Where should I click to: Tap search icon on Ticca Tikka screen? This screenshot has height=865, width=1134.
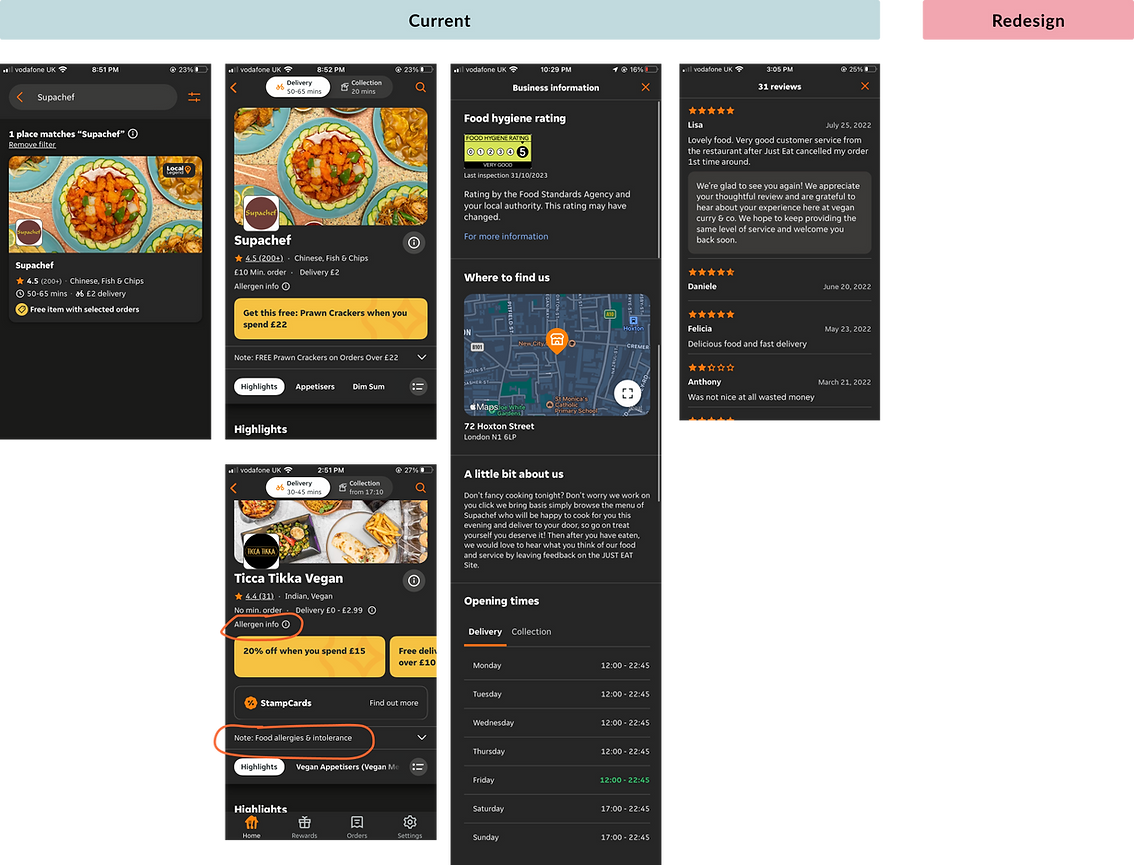point(421,488)
